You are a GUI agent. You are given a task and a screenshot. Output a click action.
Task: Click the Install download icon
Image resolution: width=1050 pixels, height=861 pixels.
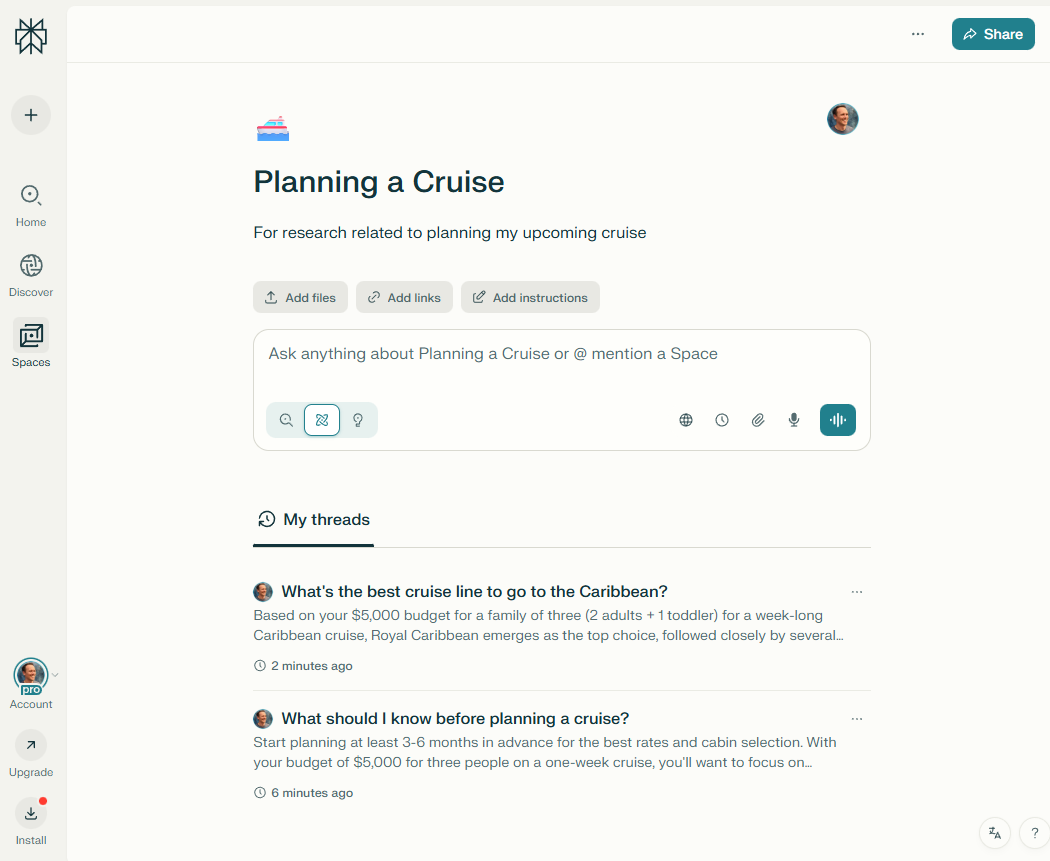click(31, 813)
